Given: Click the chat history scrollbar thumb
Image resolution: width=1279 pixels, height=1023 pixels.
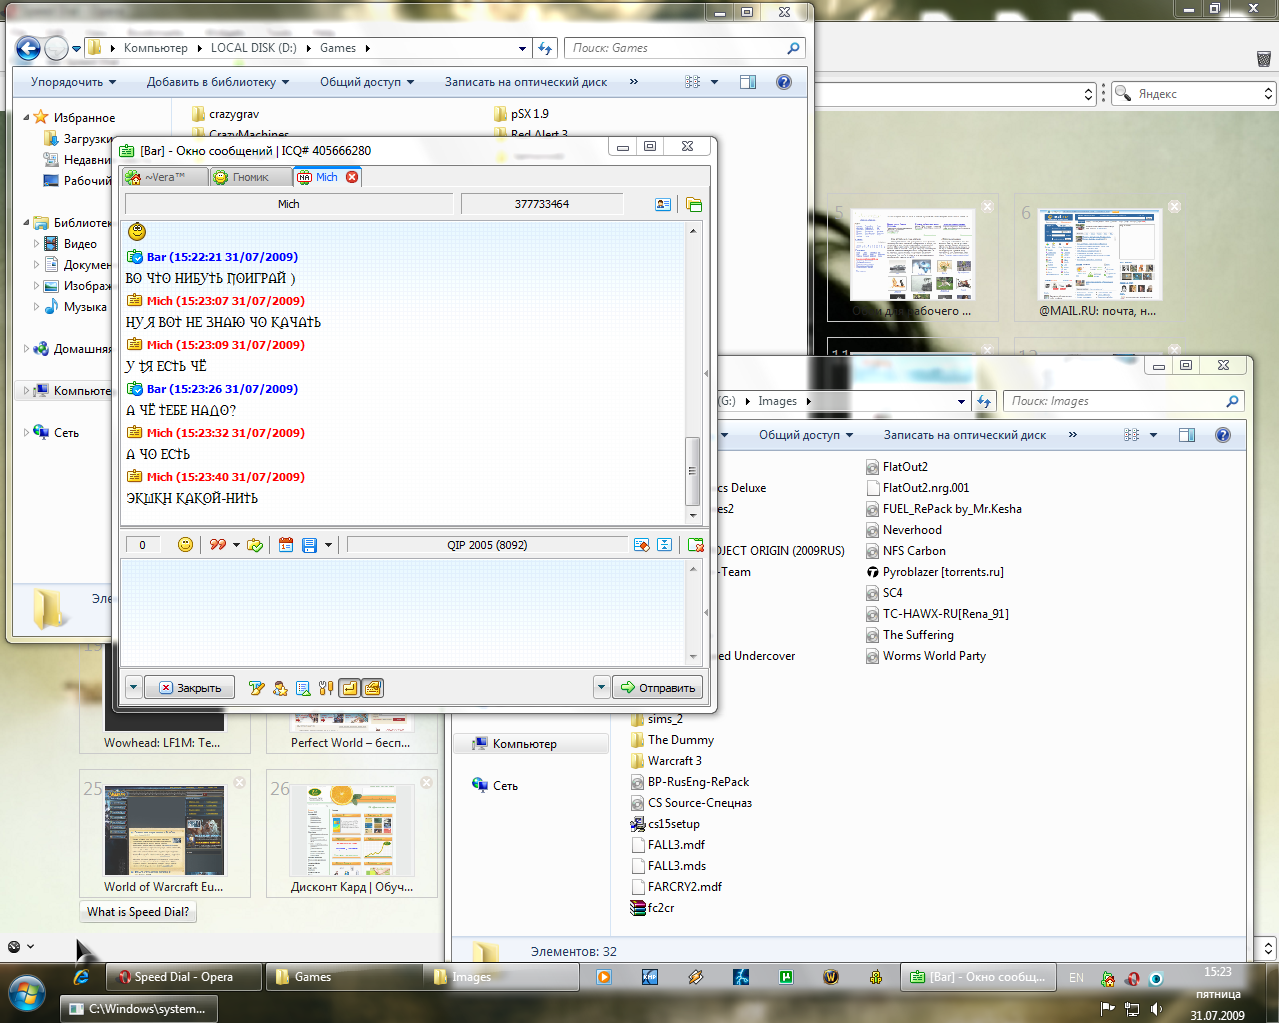Looking at the screenshot, I should tap(692, 471).
